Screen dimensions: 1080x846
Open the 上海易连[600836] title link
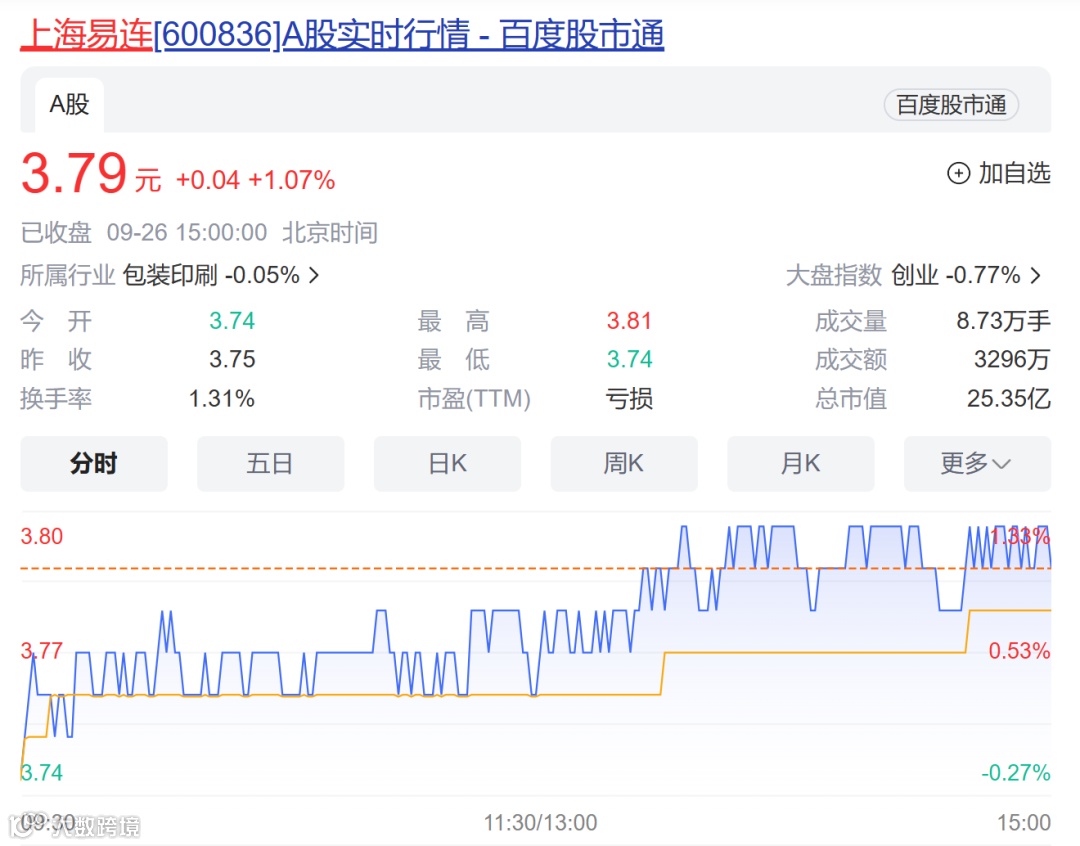[x=342, y=34]
